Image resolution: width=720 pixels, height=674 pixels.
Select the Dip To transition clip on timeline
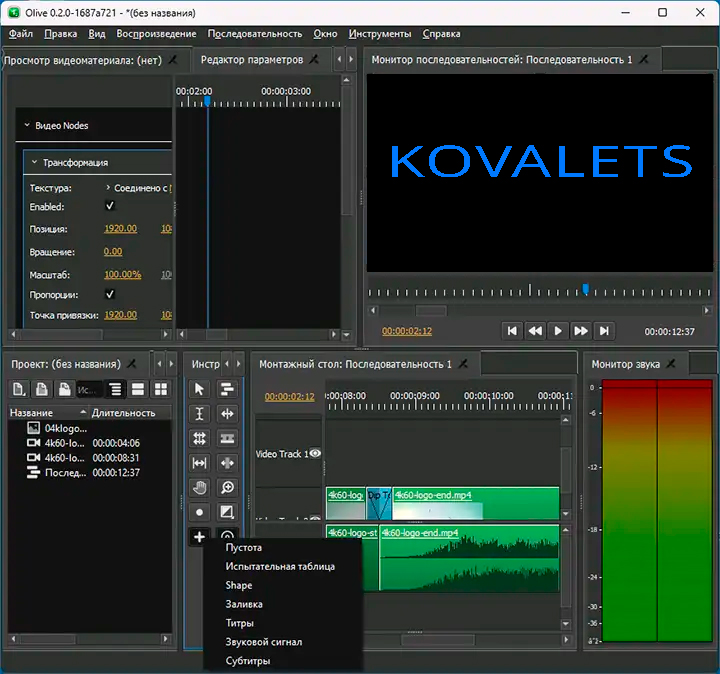[379, 503]
